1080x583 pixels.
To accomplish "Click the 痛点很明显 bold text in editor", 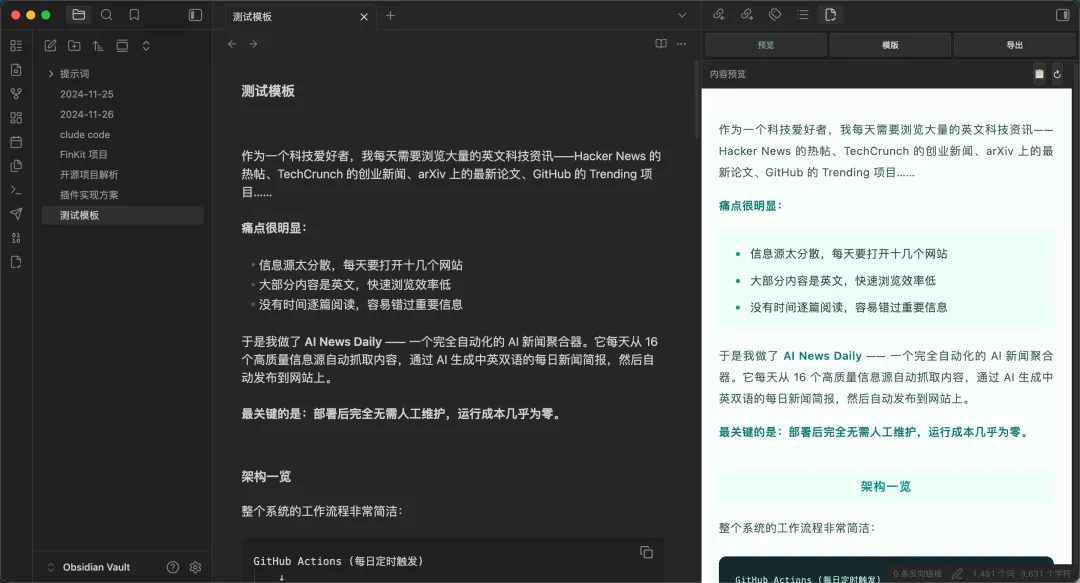I will [x=273, y=228].
